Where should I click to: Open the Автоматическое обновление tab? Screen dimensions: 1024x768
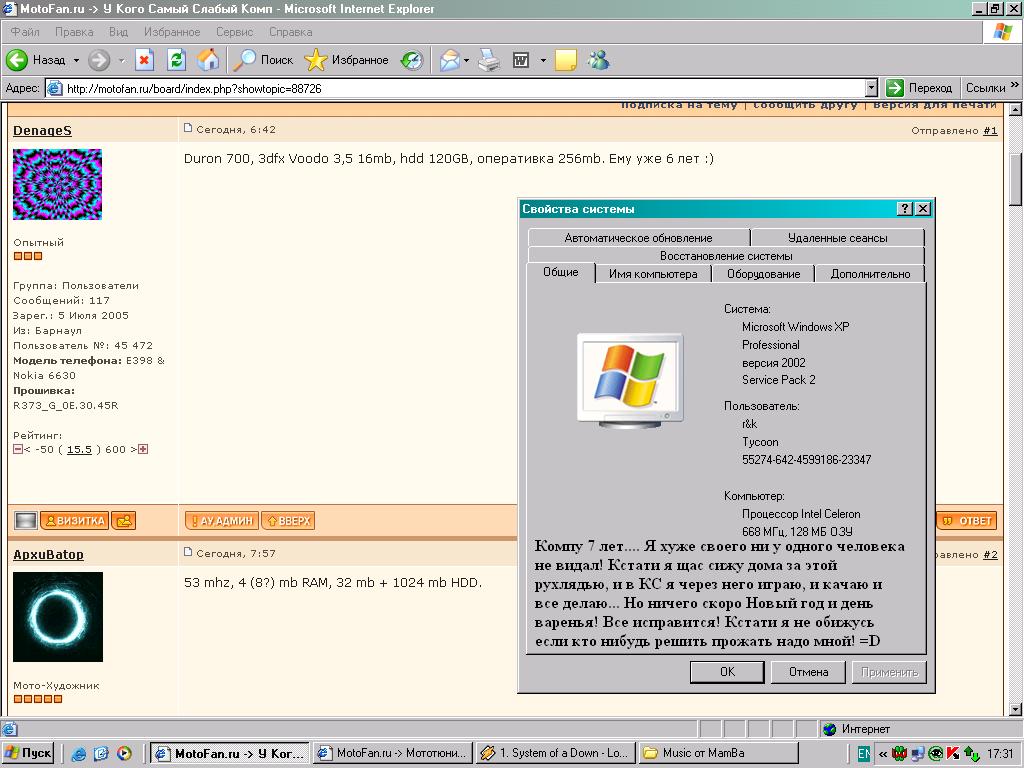(x=638, y=238)
